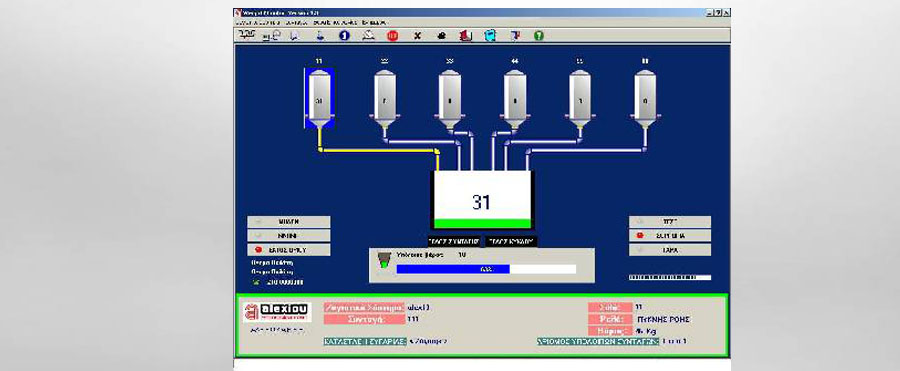Click the alexiou company logo
Viewport: 900px width, 371px height.
point(277,312)
